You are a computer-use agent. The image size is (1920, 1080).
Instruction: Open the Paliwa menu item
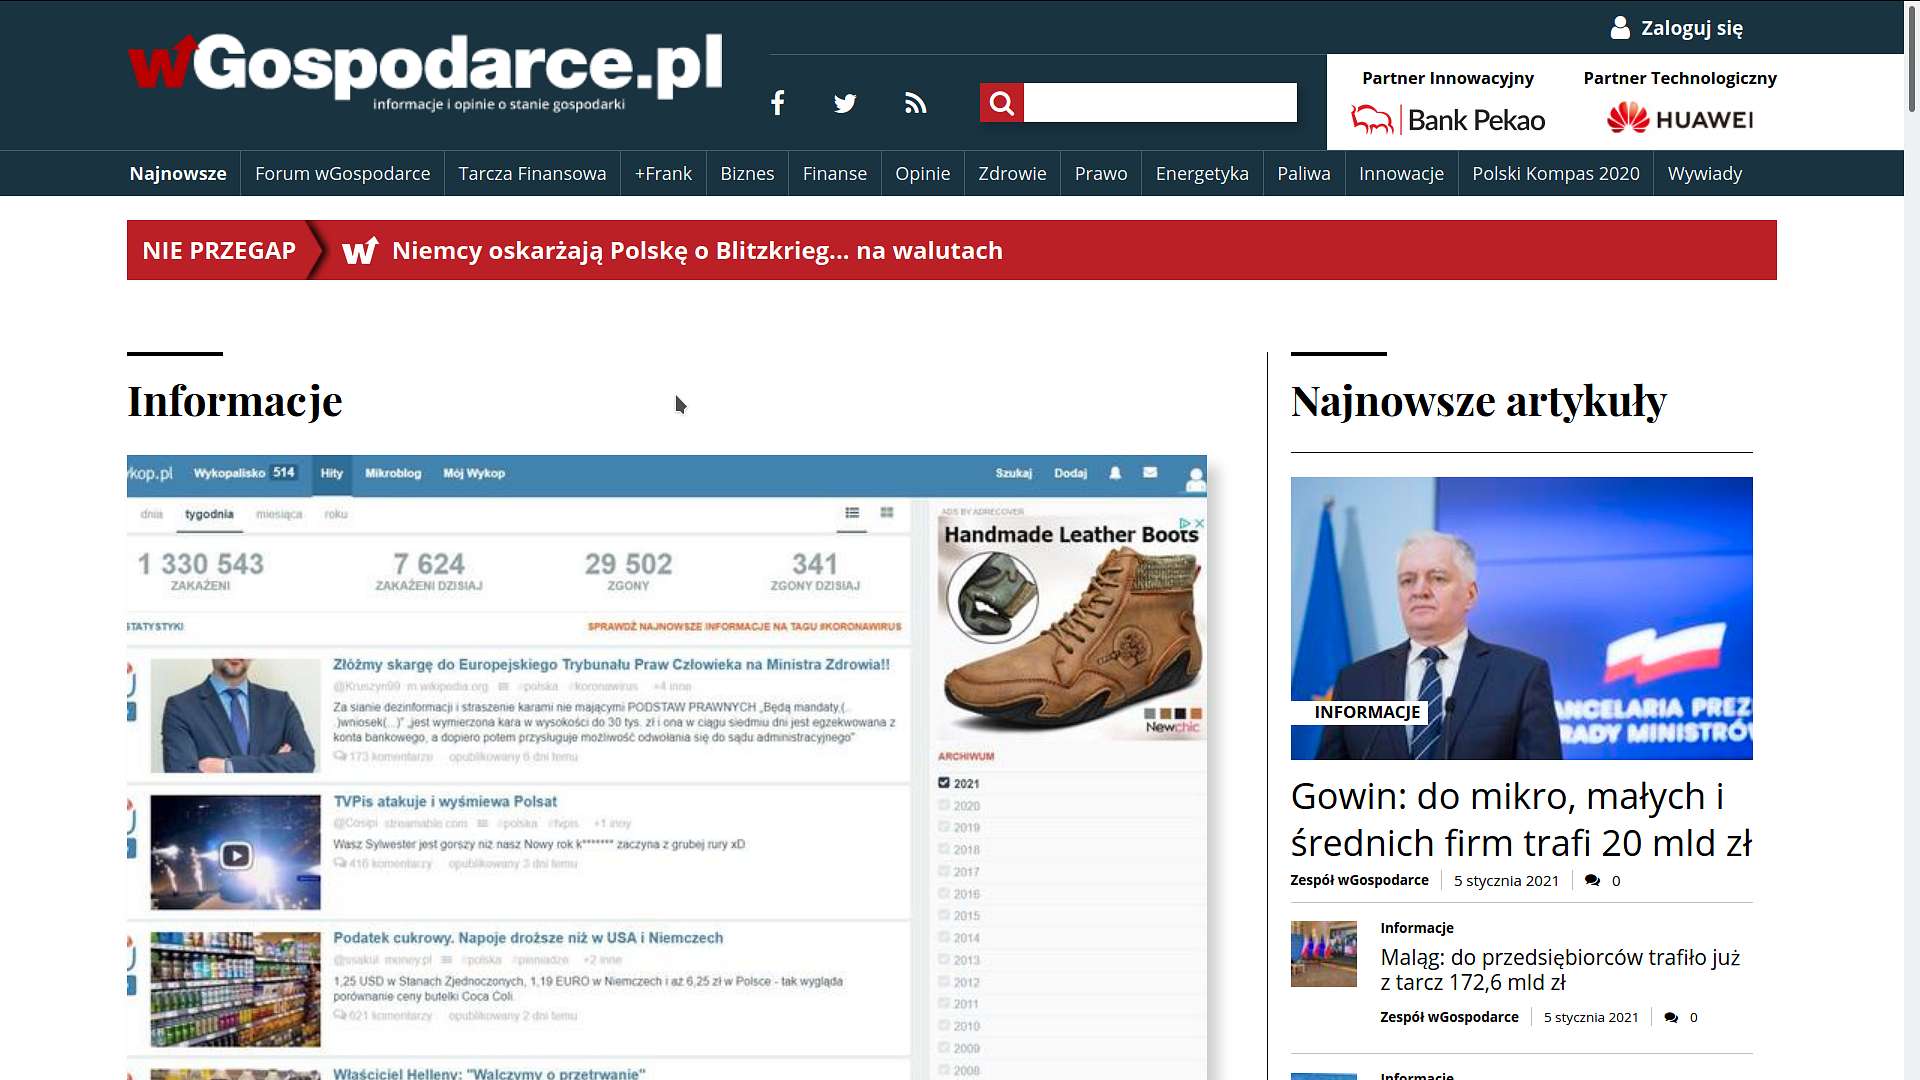1303,174
